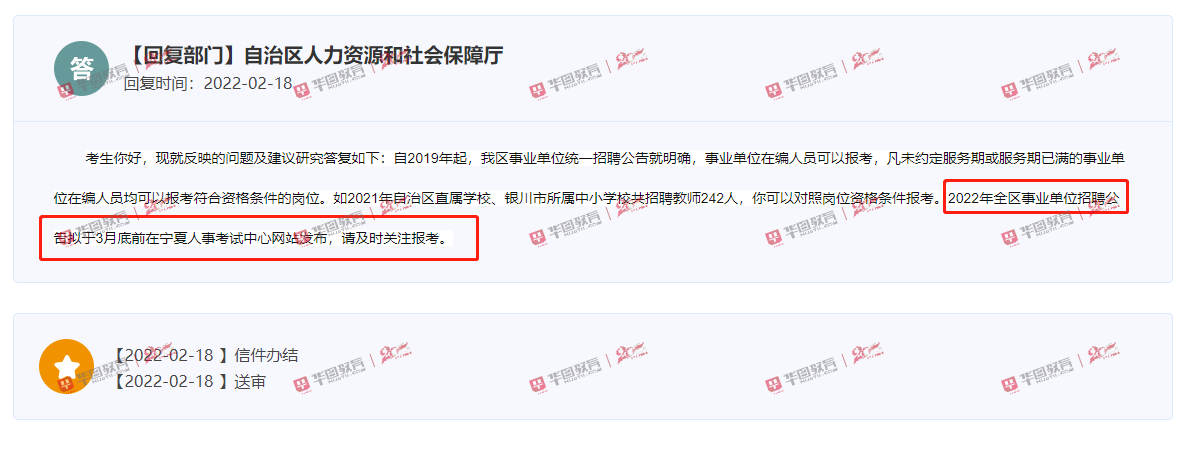Click the teal 答 answer icon
The height and width of the screenshot is (456, 1199).
pos(81,68)
